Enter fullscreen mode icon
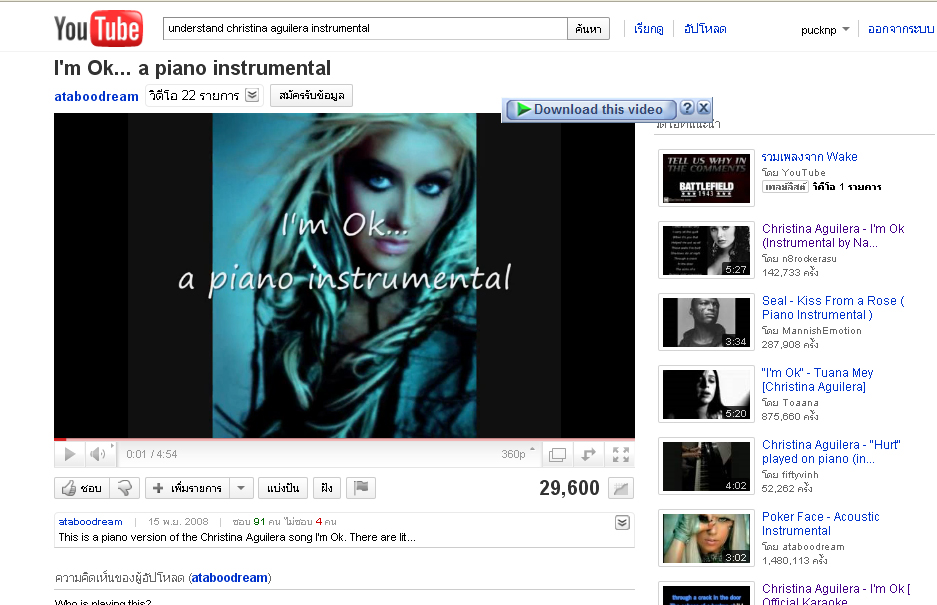 (620, 455)
